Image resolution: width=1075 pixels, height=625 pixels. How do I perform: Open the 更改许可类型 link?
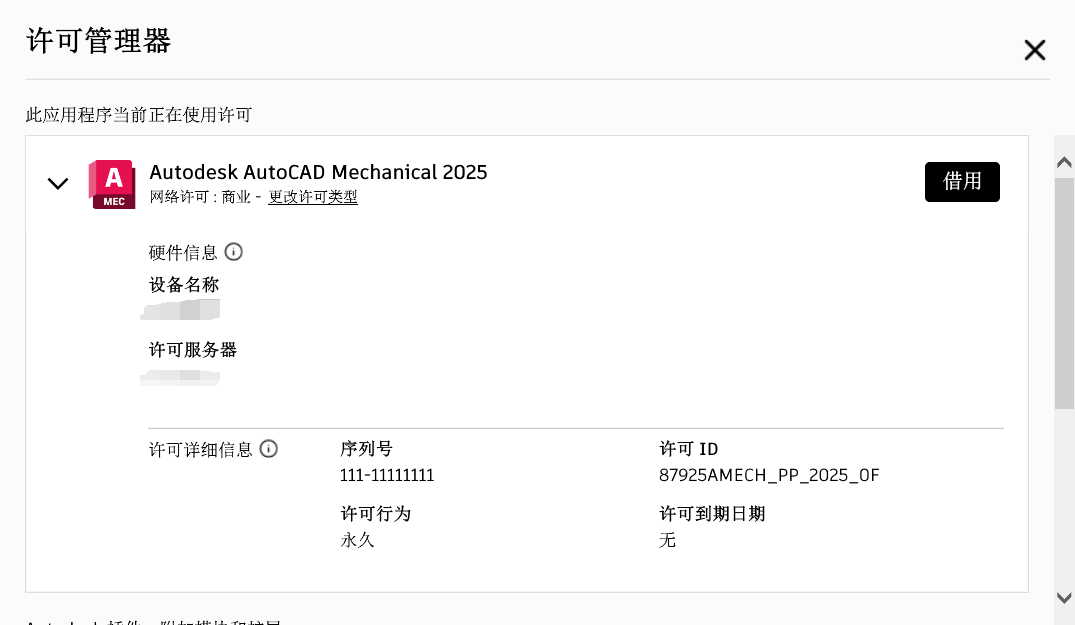[313, 197]
